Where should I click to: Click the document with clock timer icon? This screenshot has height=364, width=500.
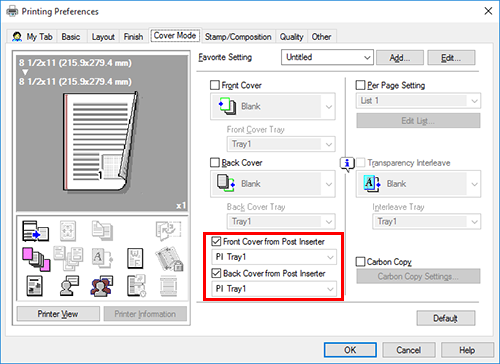[136, 286]
